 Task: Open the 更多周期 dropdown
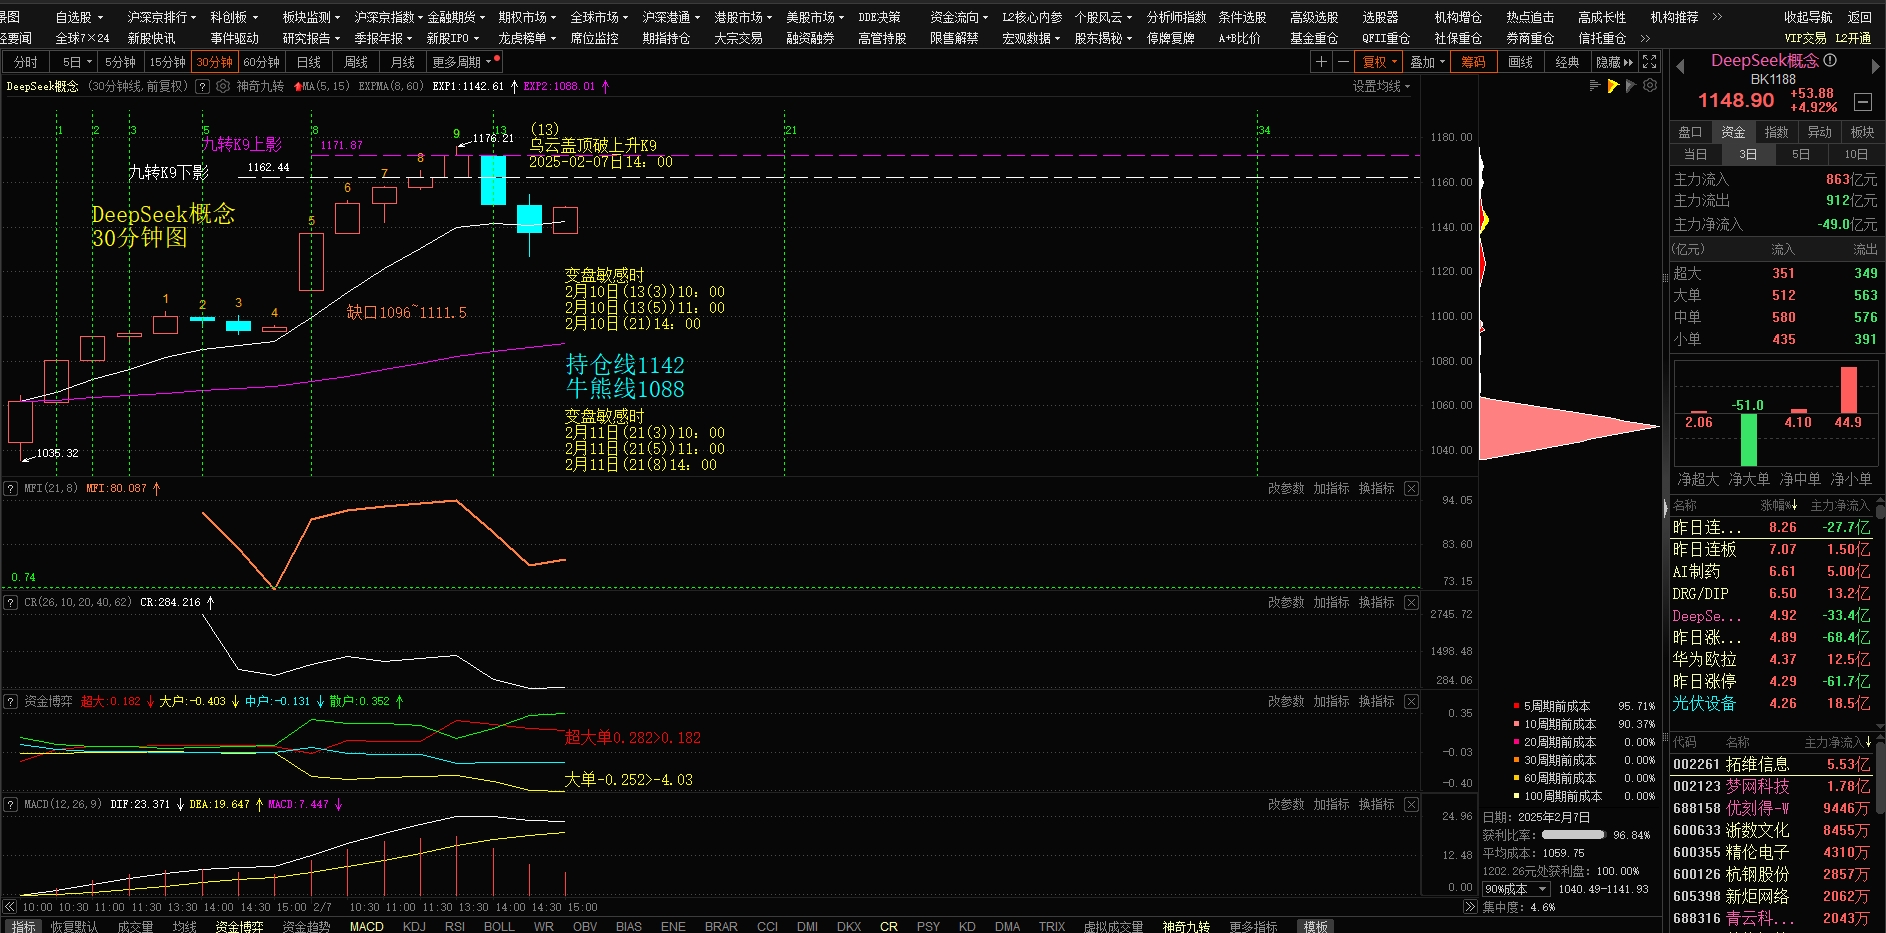[462, 62]
